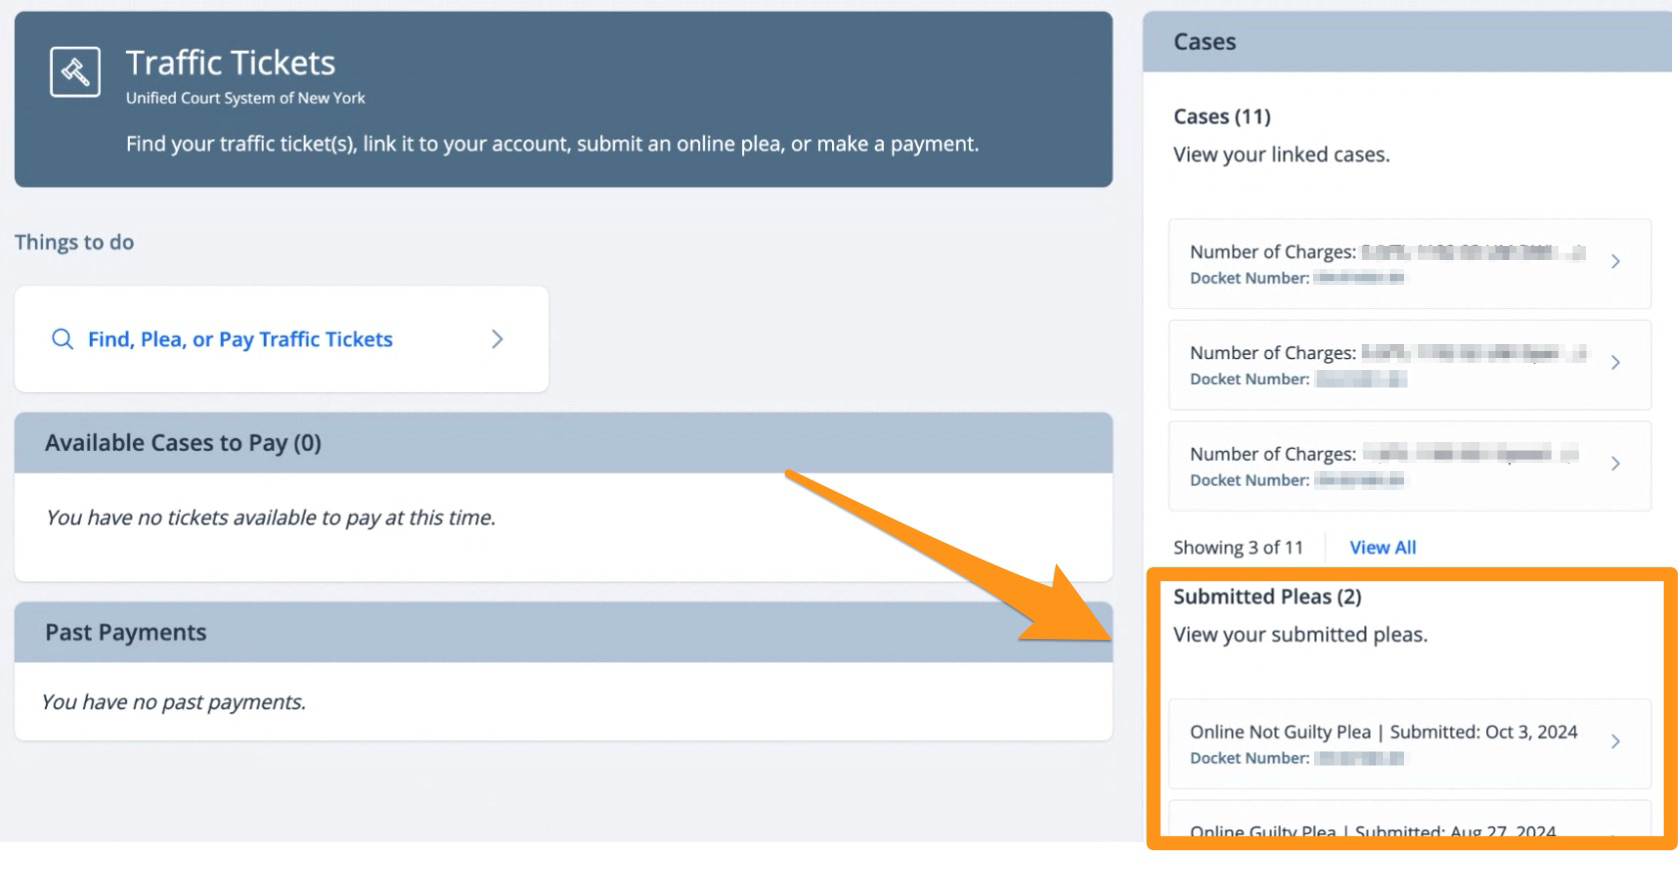This screenshot has width=1678, height=892.
Task: Select Online Not Guilty Plea Oct 3 entry
Action: click(x=1409, y=744)
